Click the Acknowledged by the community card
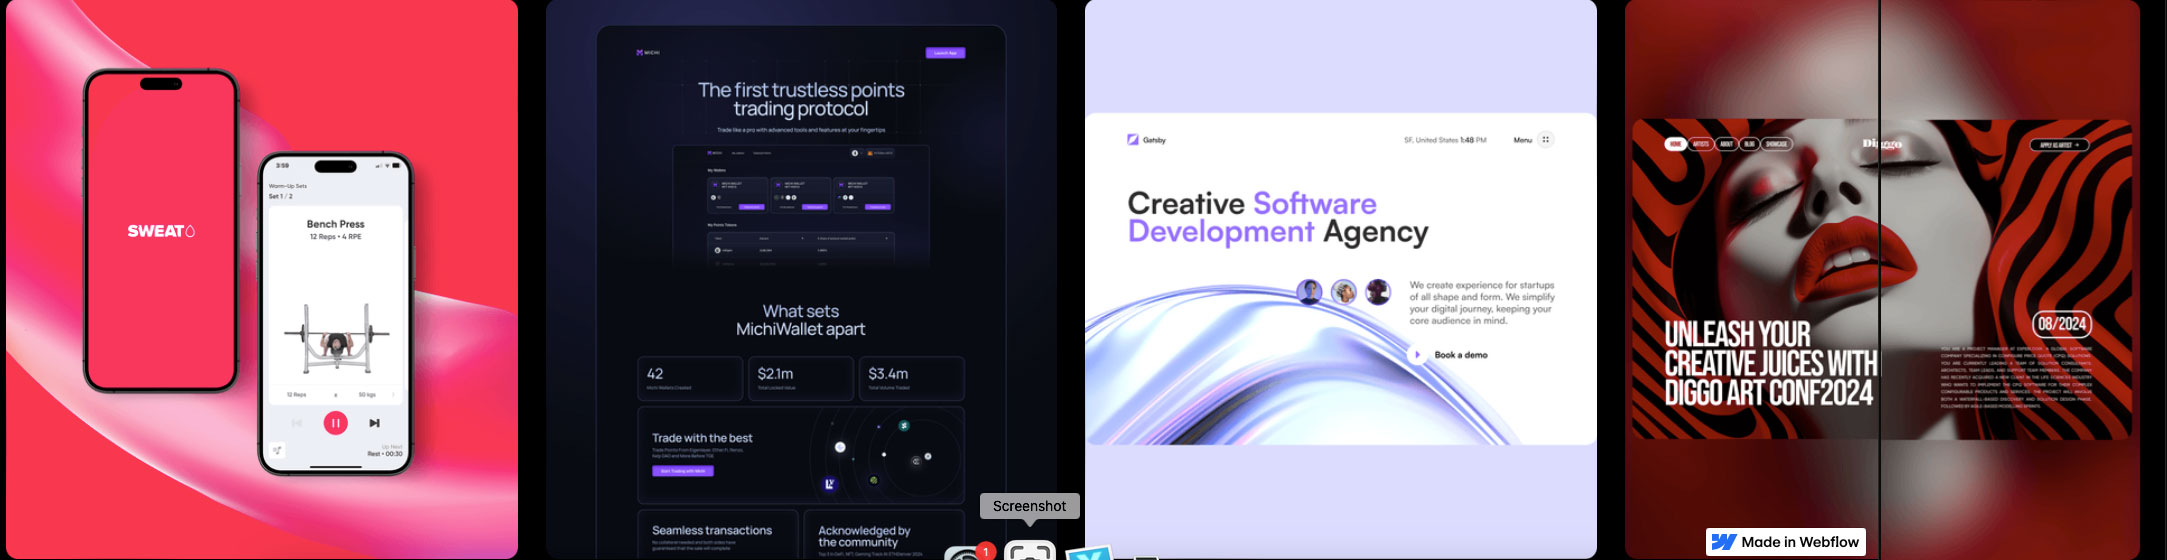 pyautogui.click(x=885, y=534)
